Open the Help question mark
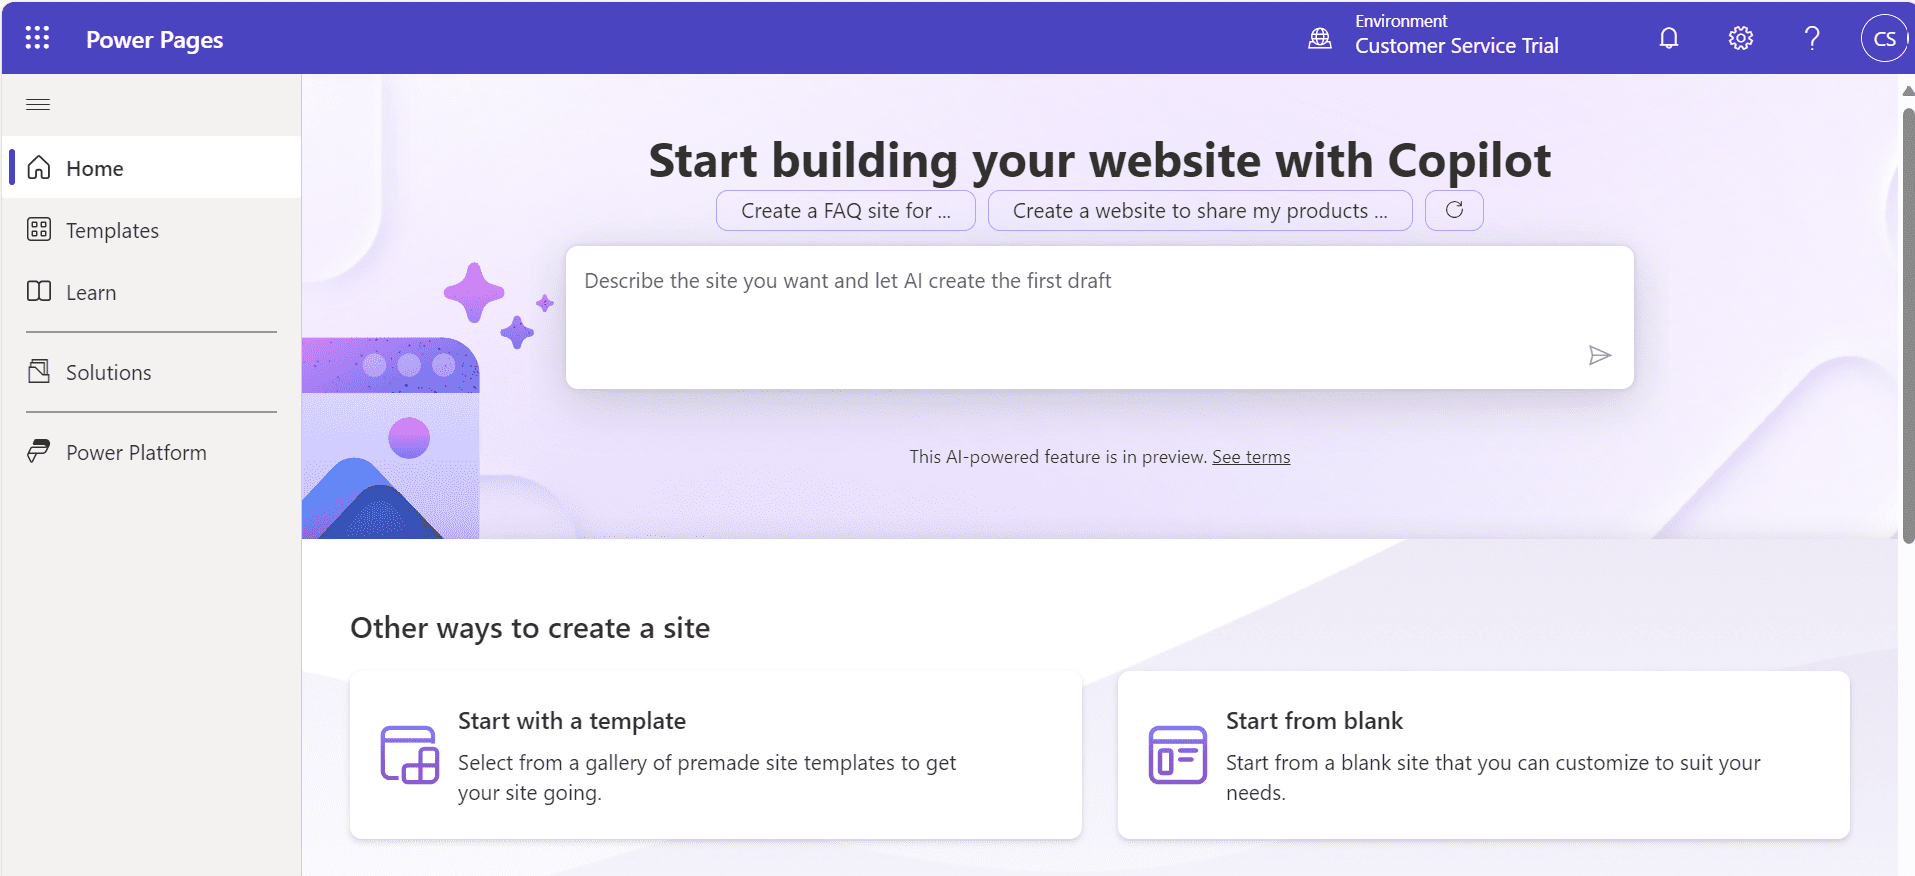1915x876 pixels. (x=1811, y=38)
